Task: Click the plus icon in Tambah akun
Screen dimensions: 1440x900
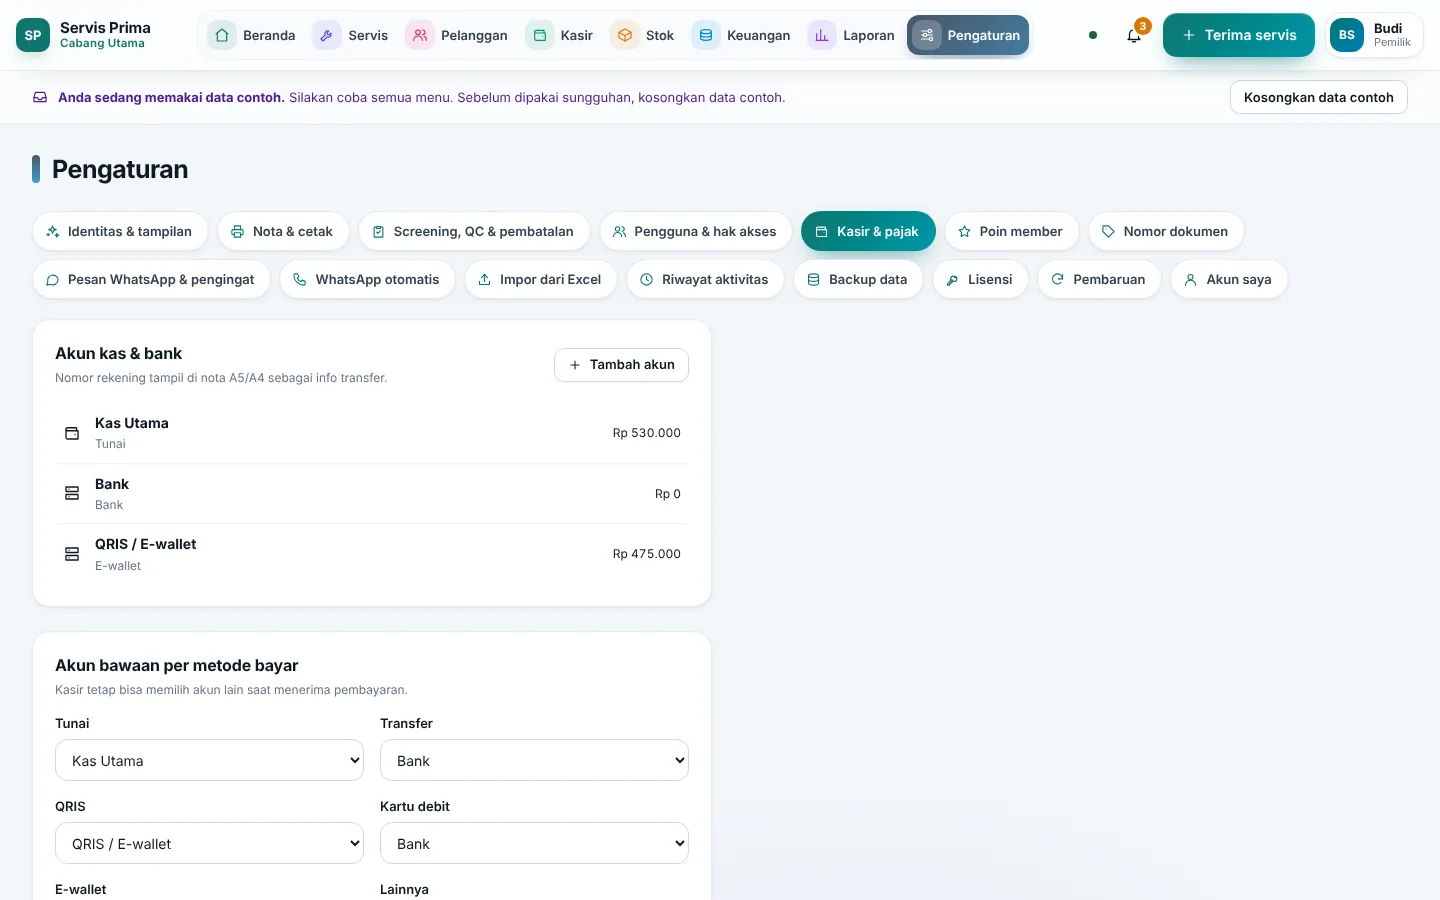Action: click(x=575, y=365)
